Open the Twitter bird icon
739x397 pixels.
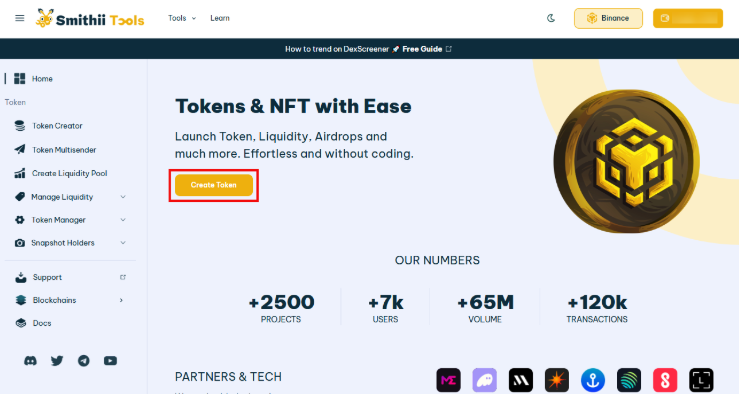click(x=57, y=361)
